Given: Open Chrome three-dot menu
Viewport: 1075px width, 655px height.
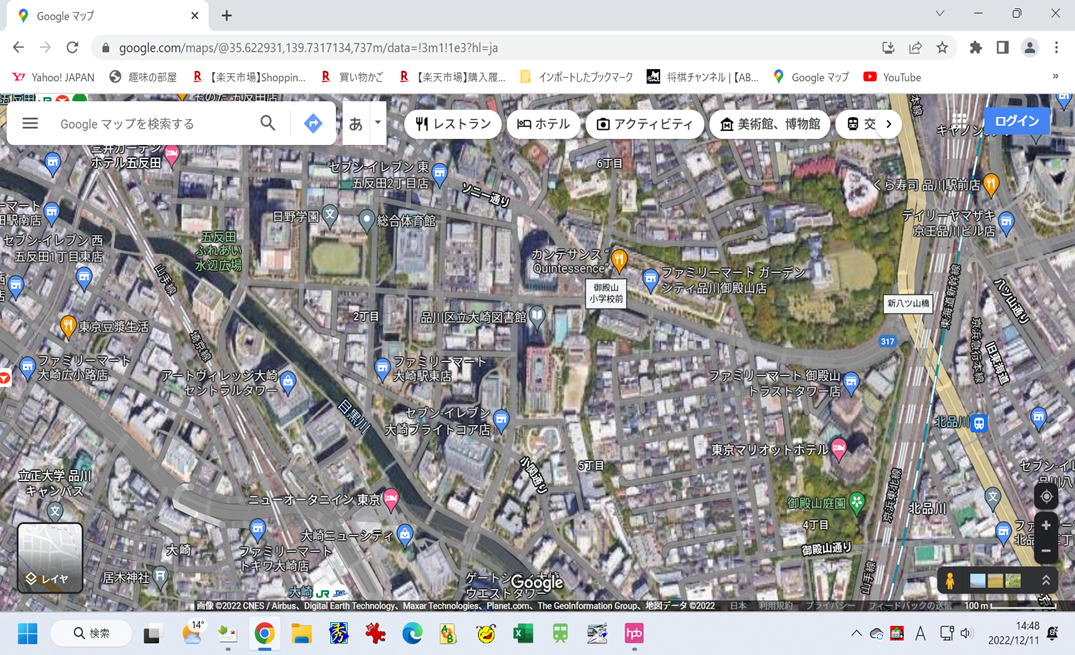Looking at the screenshot, I should 1056,47.
